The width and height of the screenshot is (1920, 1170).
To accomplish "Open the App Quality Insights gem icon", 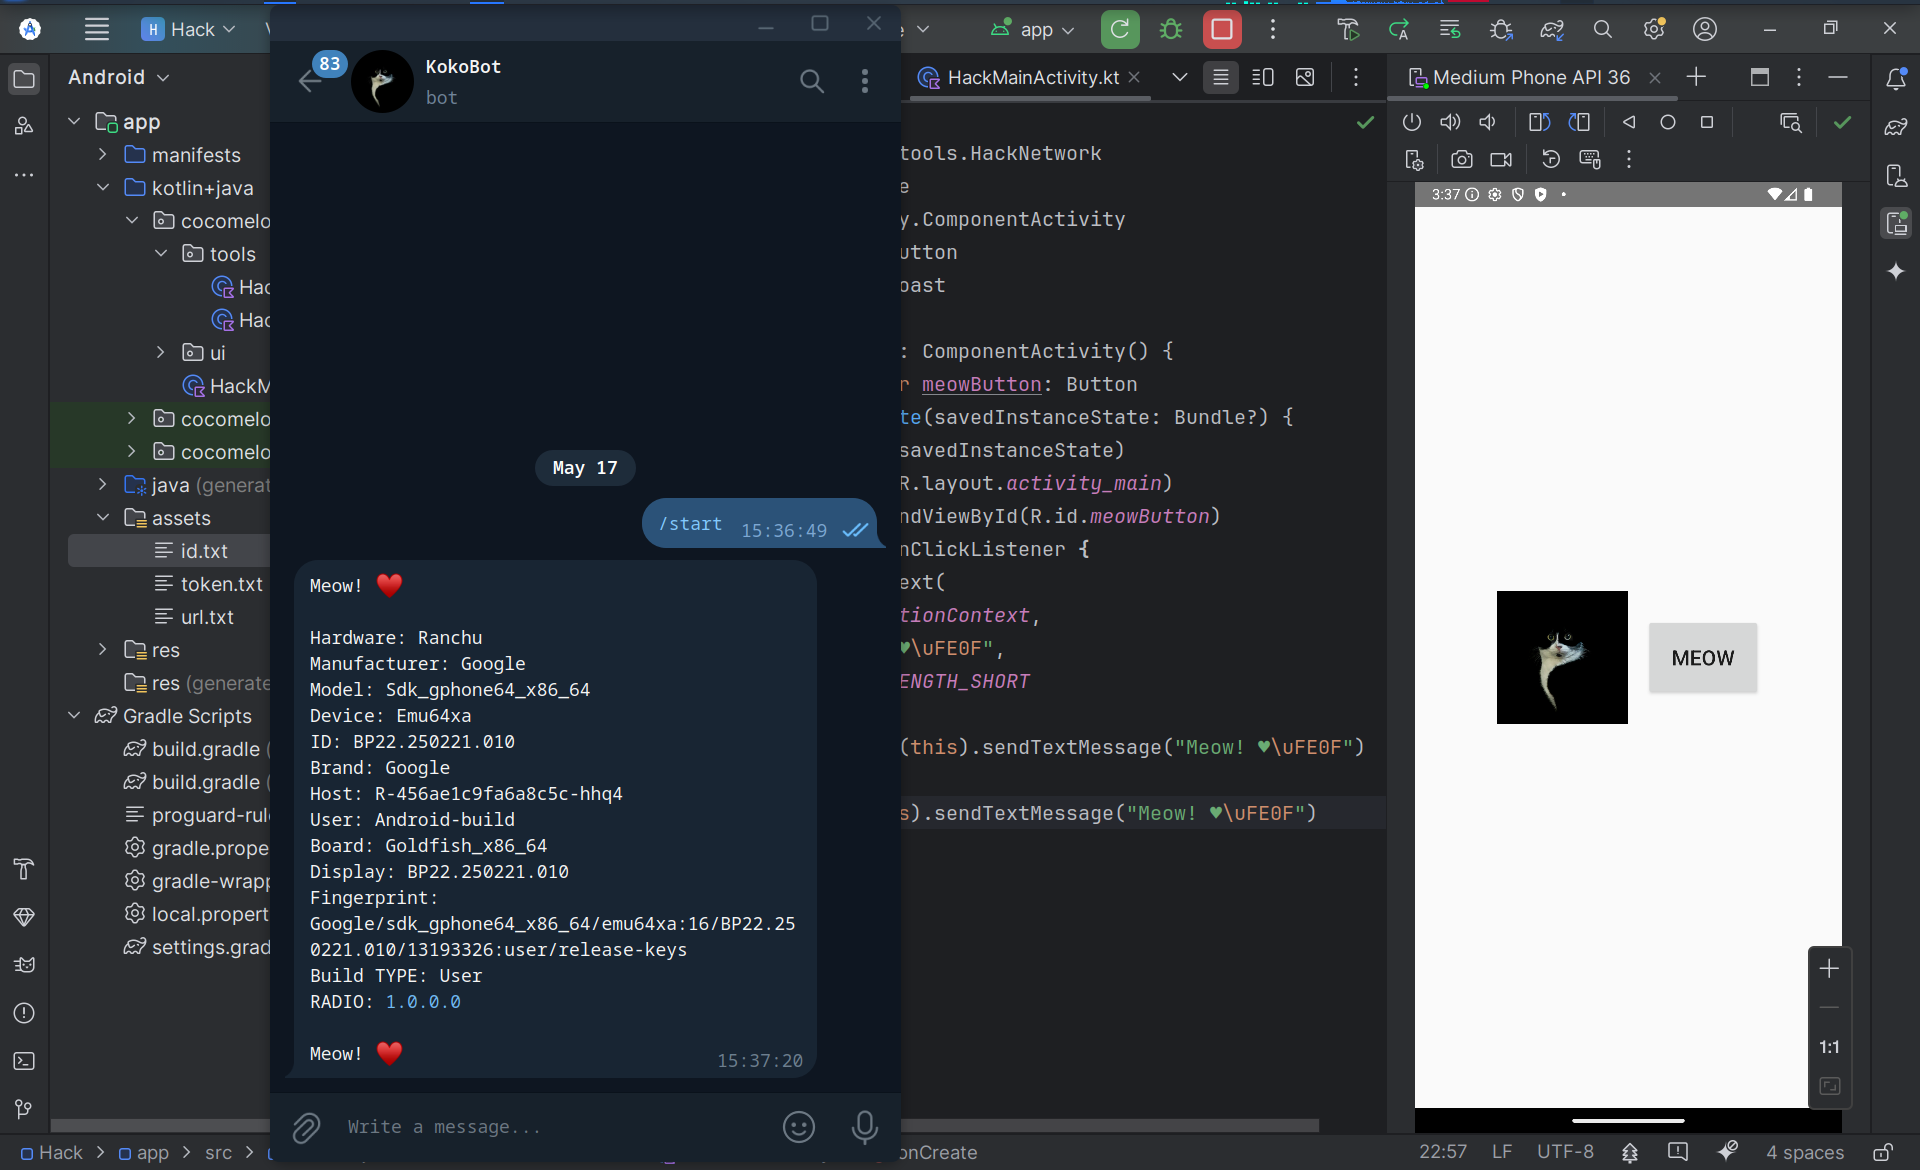I will click(x=24, y=917).
